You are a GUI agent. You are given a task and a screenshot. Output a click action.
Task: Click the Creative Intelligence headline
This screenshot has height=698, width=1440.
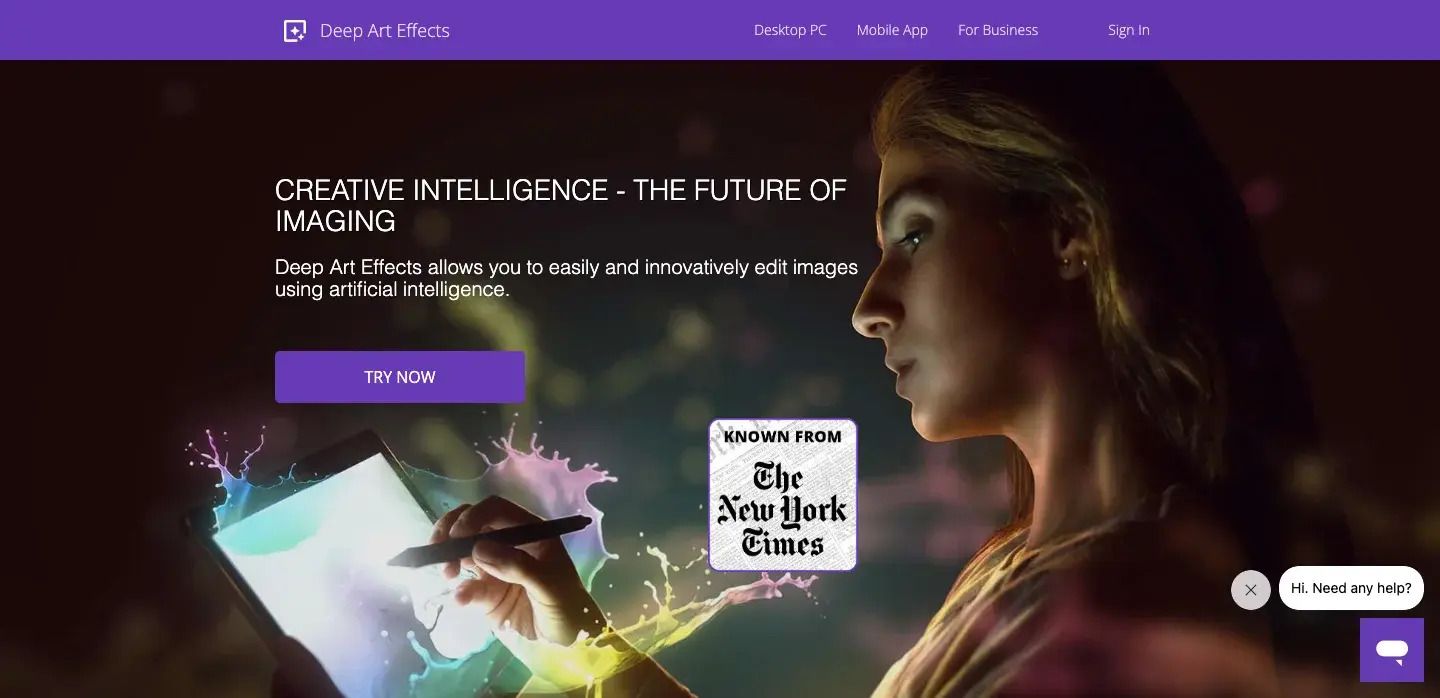[561, 205]
